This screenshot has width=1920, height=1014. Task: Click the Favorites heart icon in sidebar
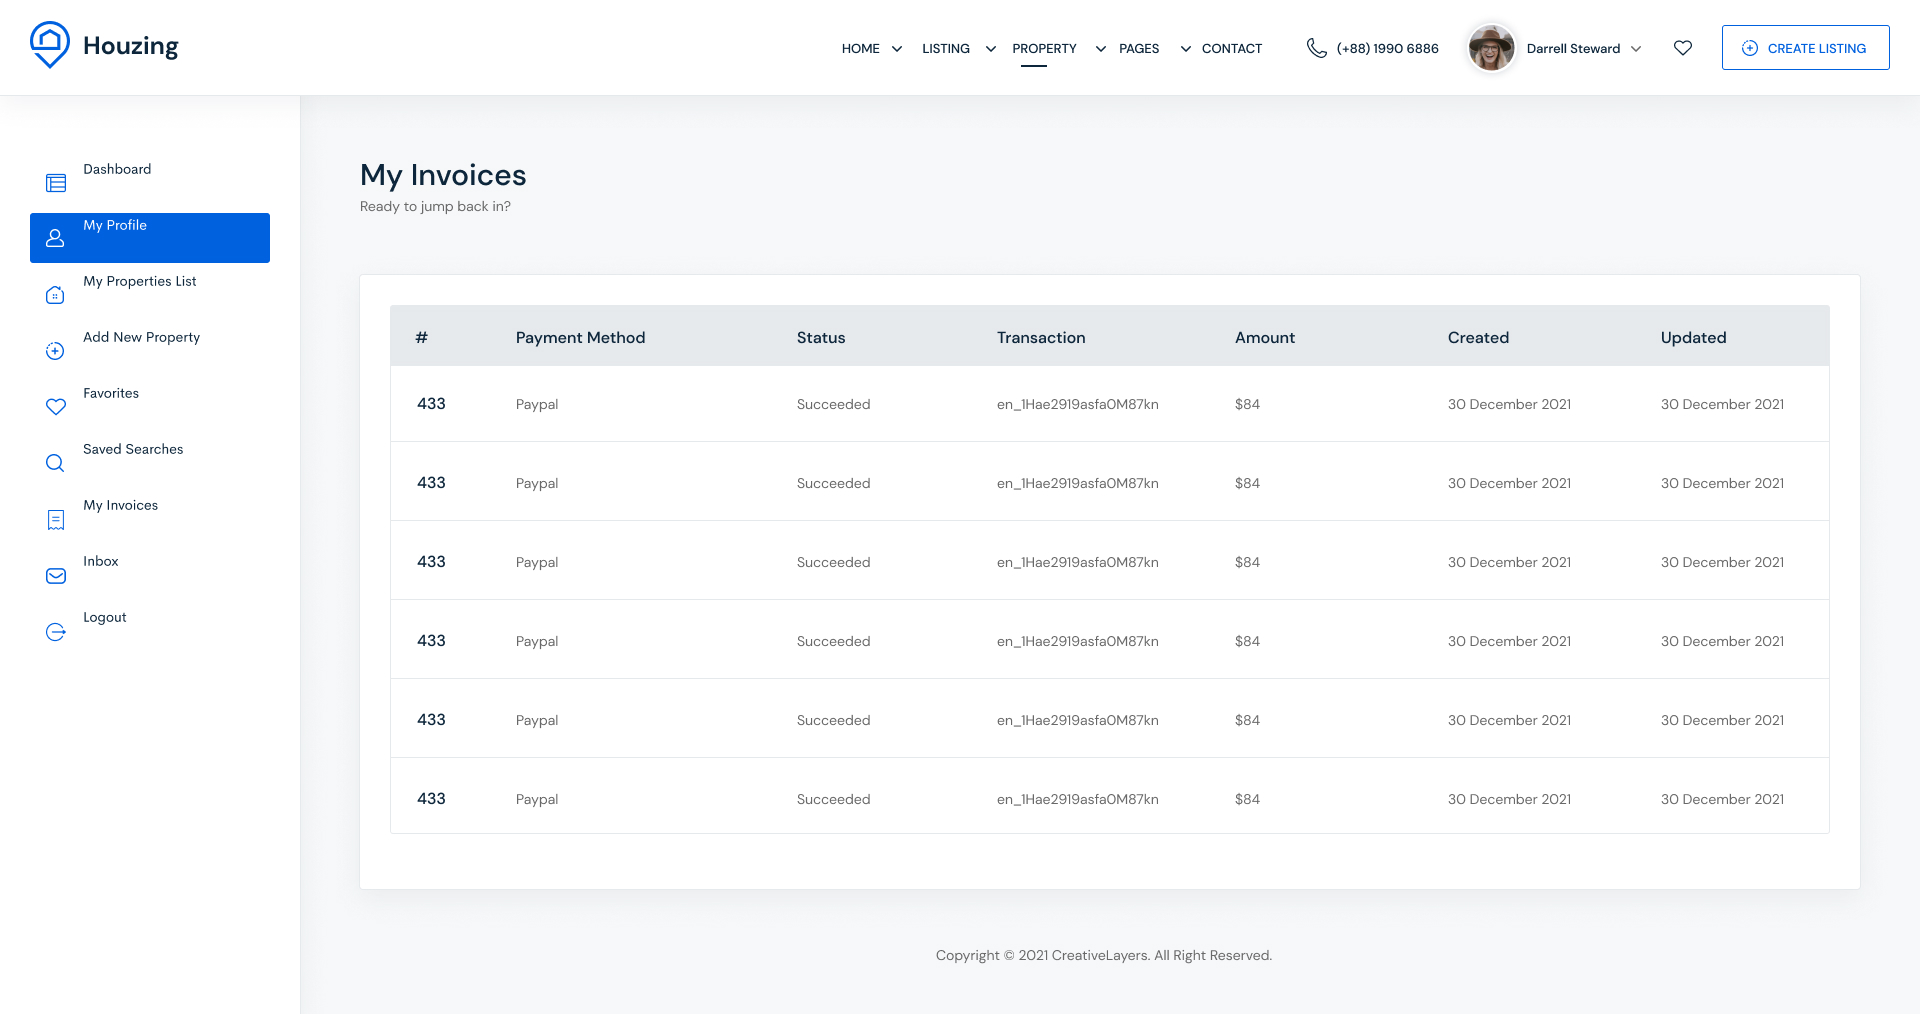56,407
